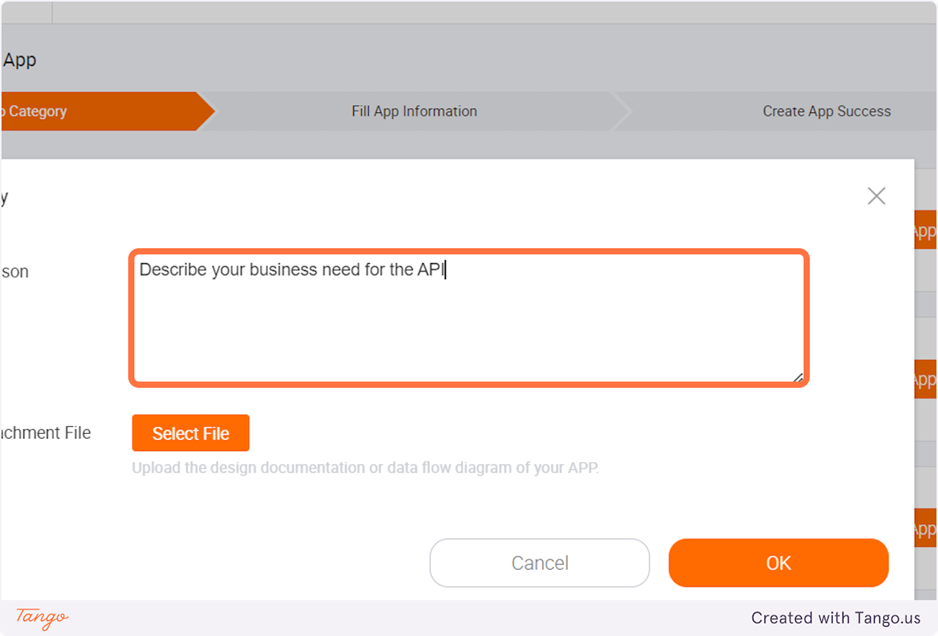
Task: Open the Tango logo in footer
Action: tap(42, 617)
